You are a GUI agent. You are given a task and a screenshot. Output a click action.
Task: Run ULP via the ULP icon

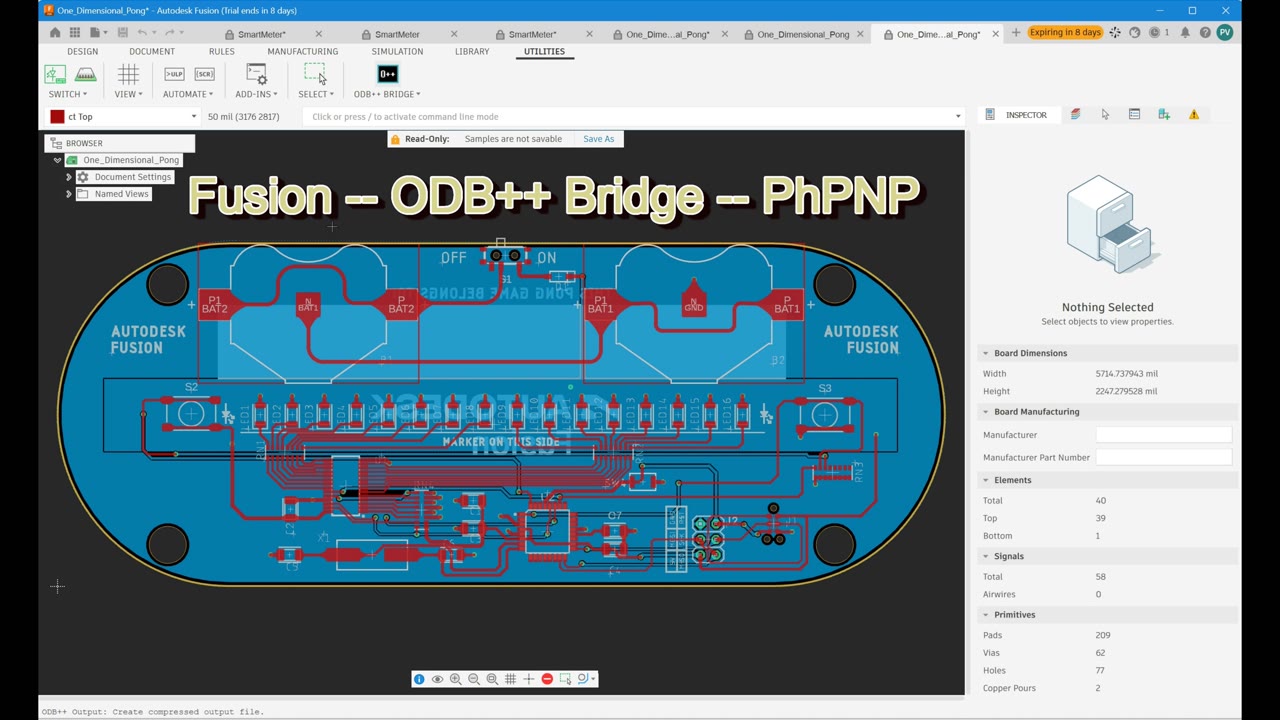174,74
